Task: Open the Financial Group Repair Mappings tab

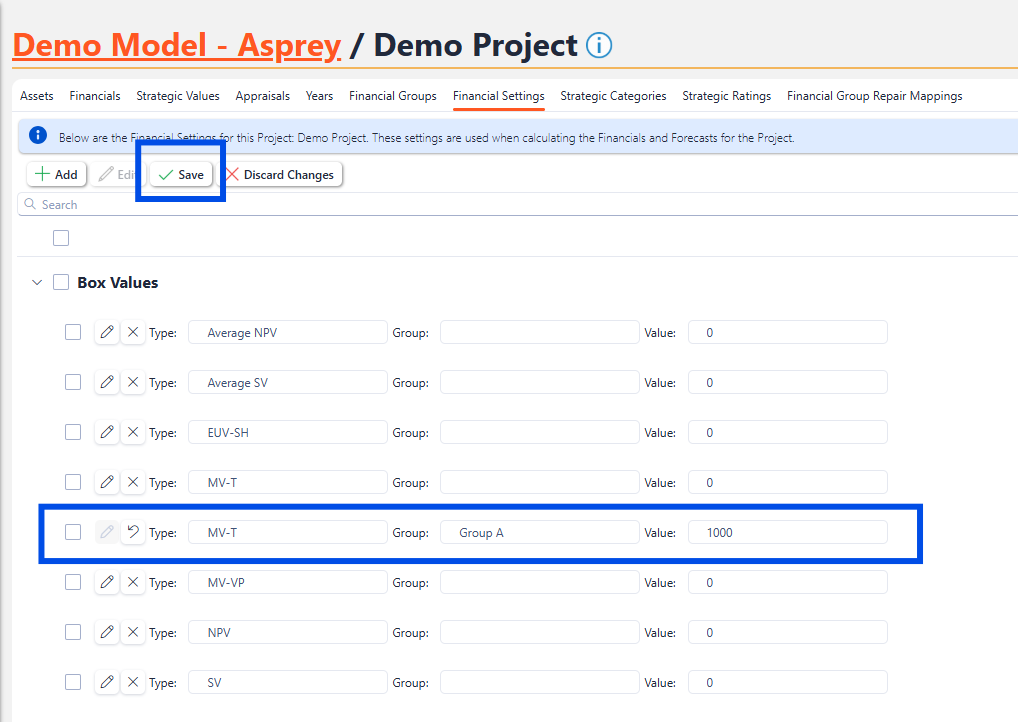Action: point(874,96)
